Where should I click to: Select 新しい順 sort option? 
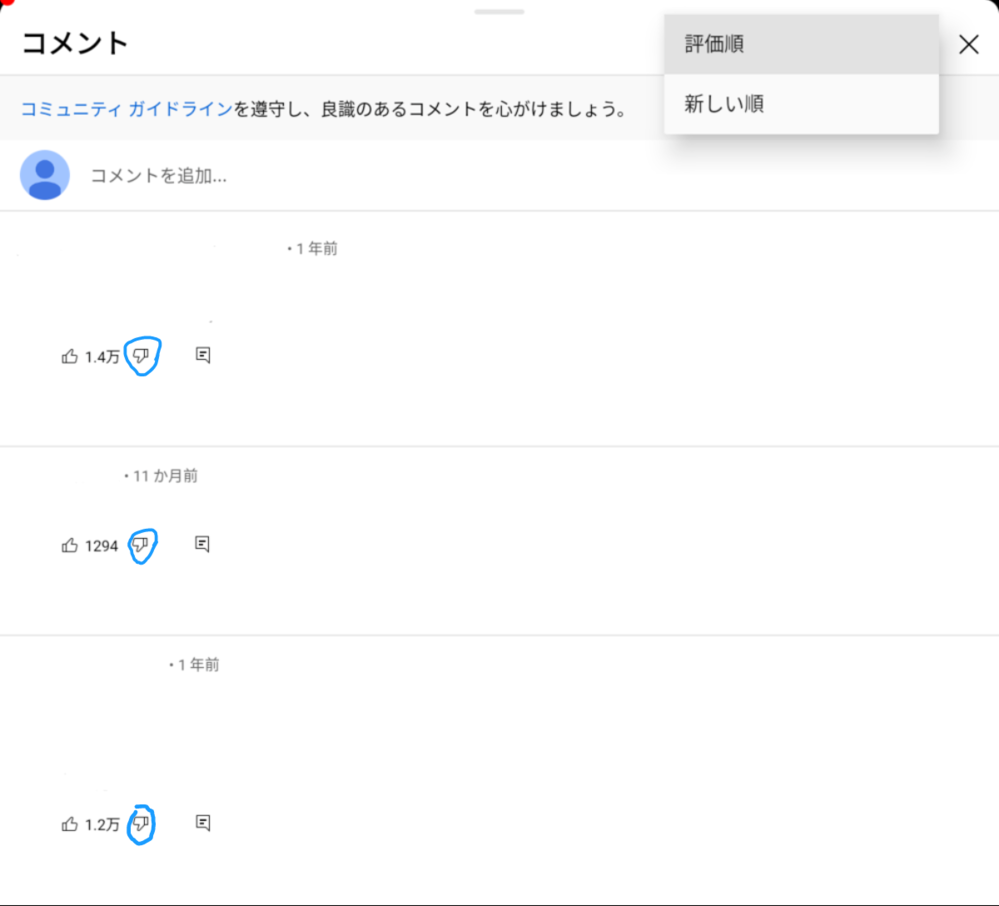coord(801,104)
